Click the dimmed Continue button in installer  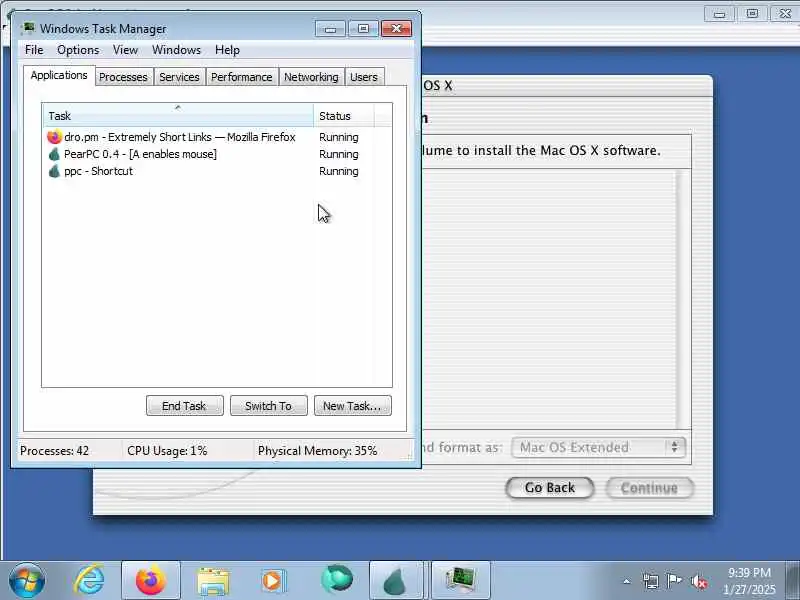(649, 488)
